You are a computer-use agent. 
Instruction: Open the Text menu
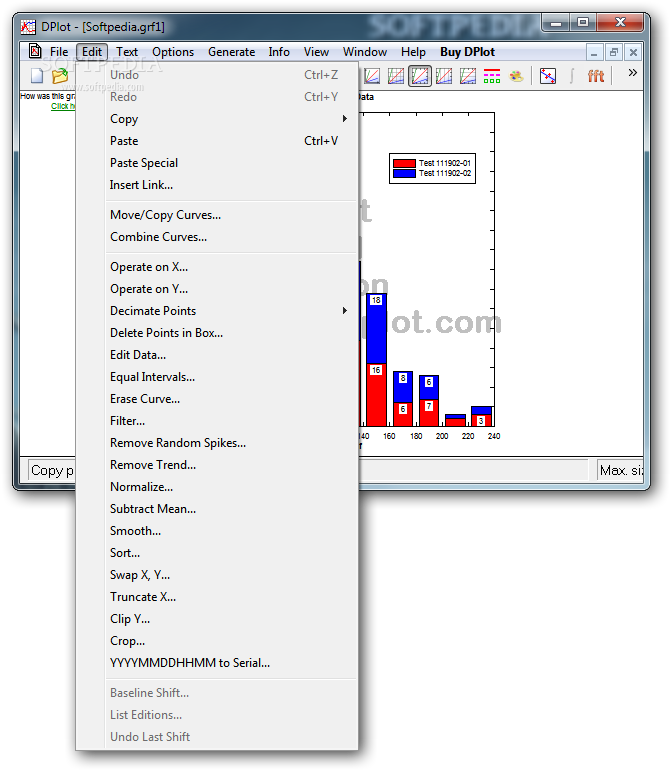(x=127, y=52)
